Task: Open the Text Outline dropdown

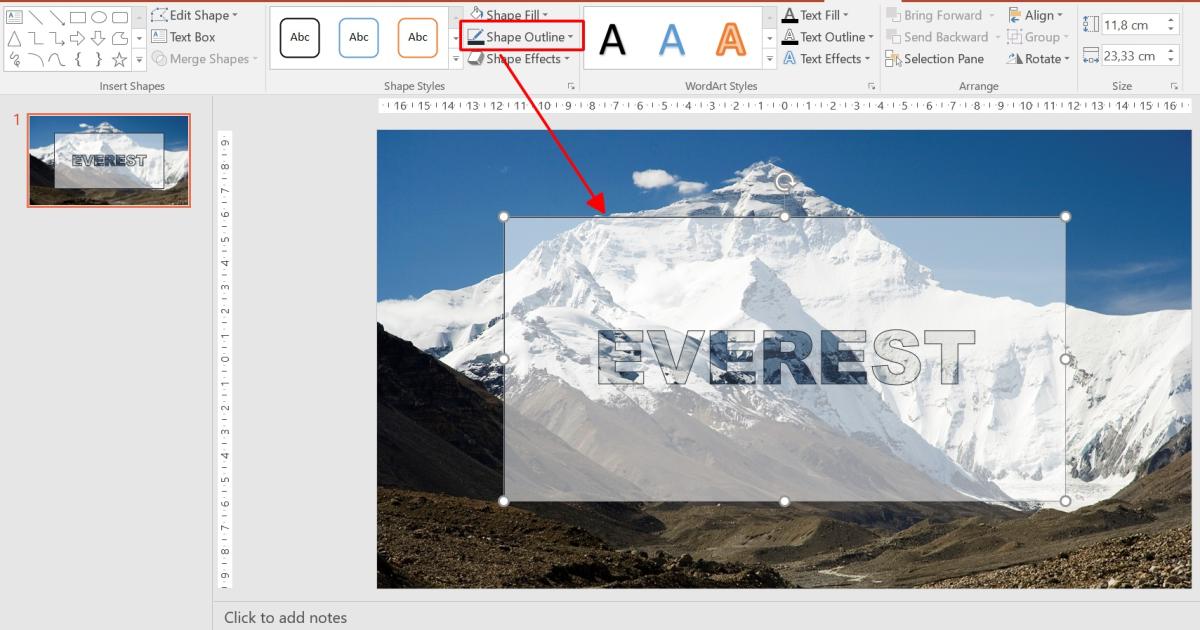Action: tap(828, 37)
